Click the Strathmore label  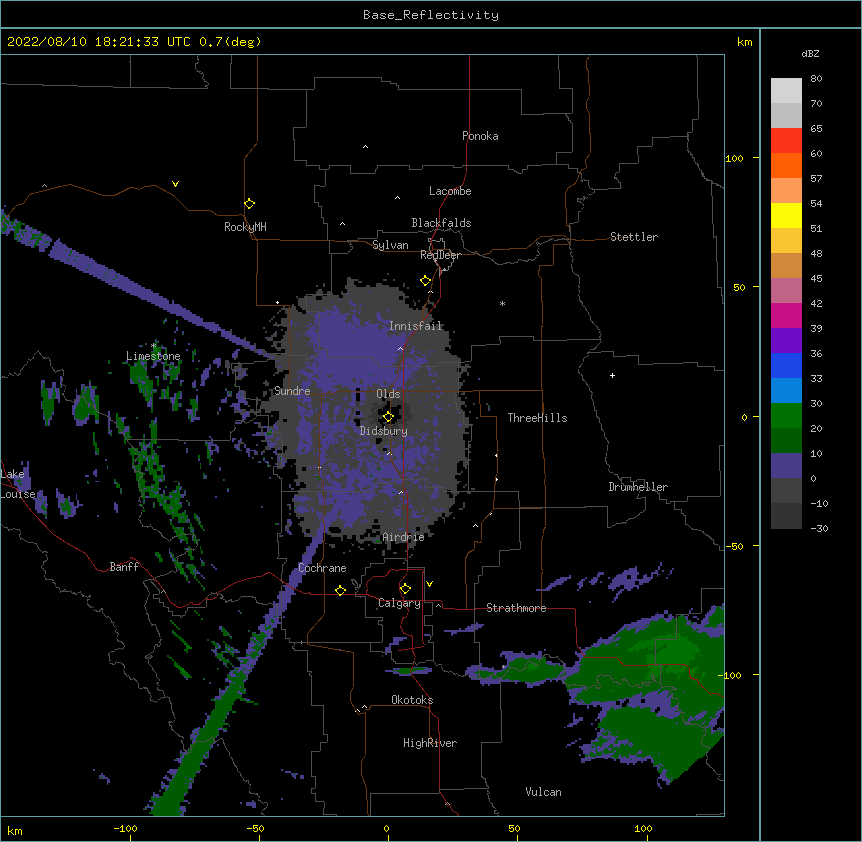(x=516, y=608)
